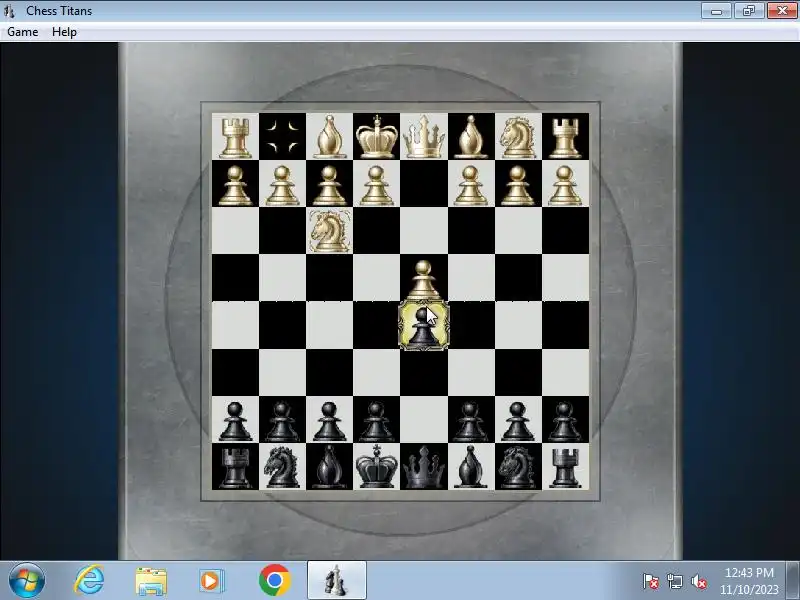Select the black rook in the bottom-left corner
Viewport: 800px width, 600px height.
coord(235,467)
